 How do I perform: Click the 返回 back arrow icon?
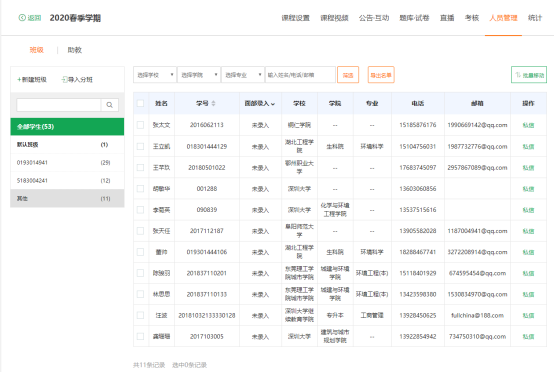pos(22,18)
